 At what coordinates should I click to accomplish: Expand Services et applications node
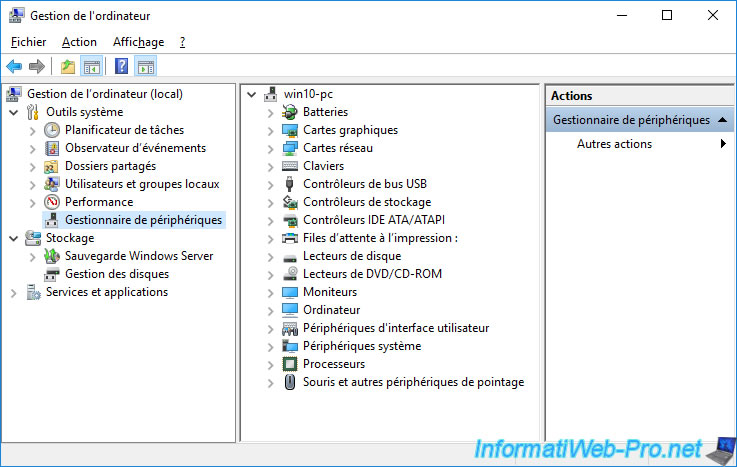point(13,292)
